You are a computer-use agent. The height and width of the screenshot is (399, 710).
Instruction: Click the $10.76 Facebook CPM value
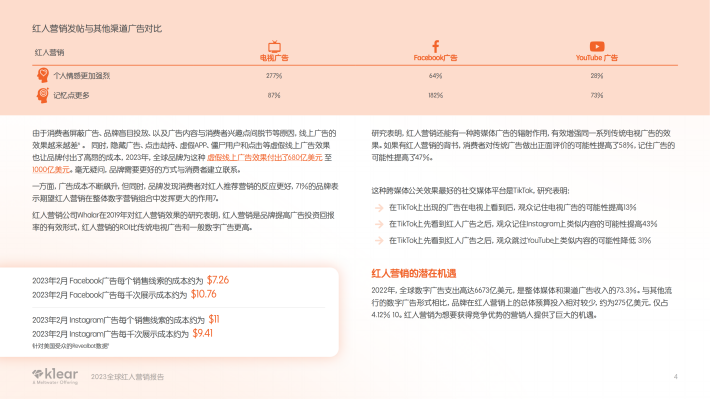click(x=204, y=294)
